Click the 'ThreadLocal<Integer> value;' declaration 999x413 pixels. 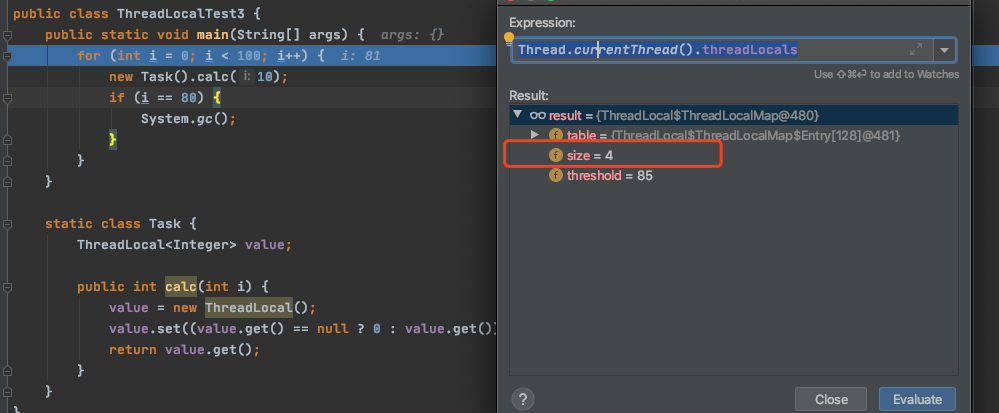[185, 245]
